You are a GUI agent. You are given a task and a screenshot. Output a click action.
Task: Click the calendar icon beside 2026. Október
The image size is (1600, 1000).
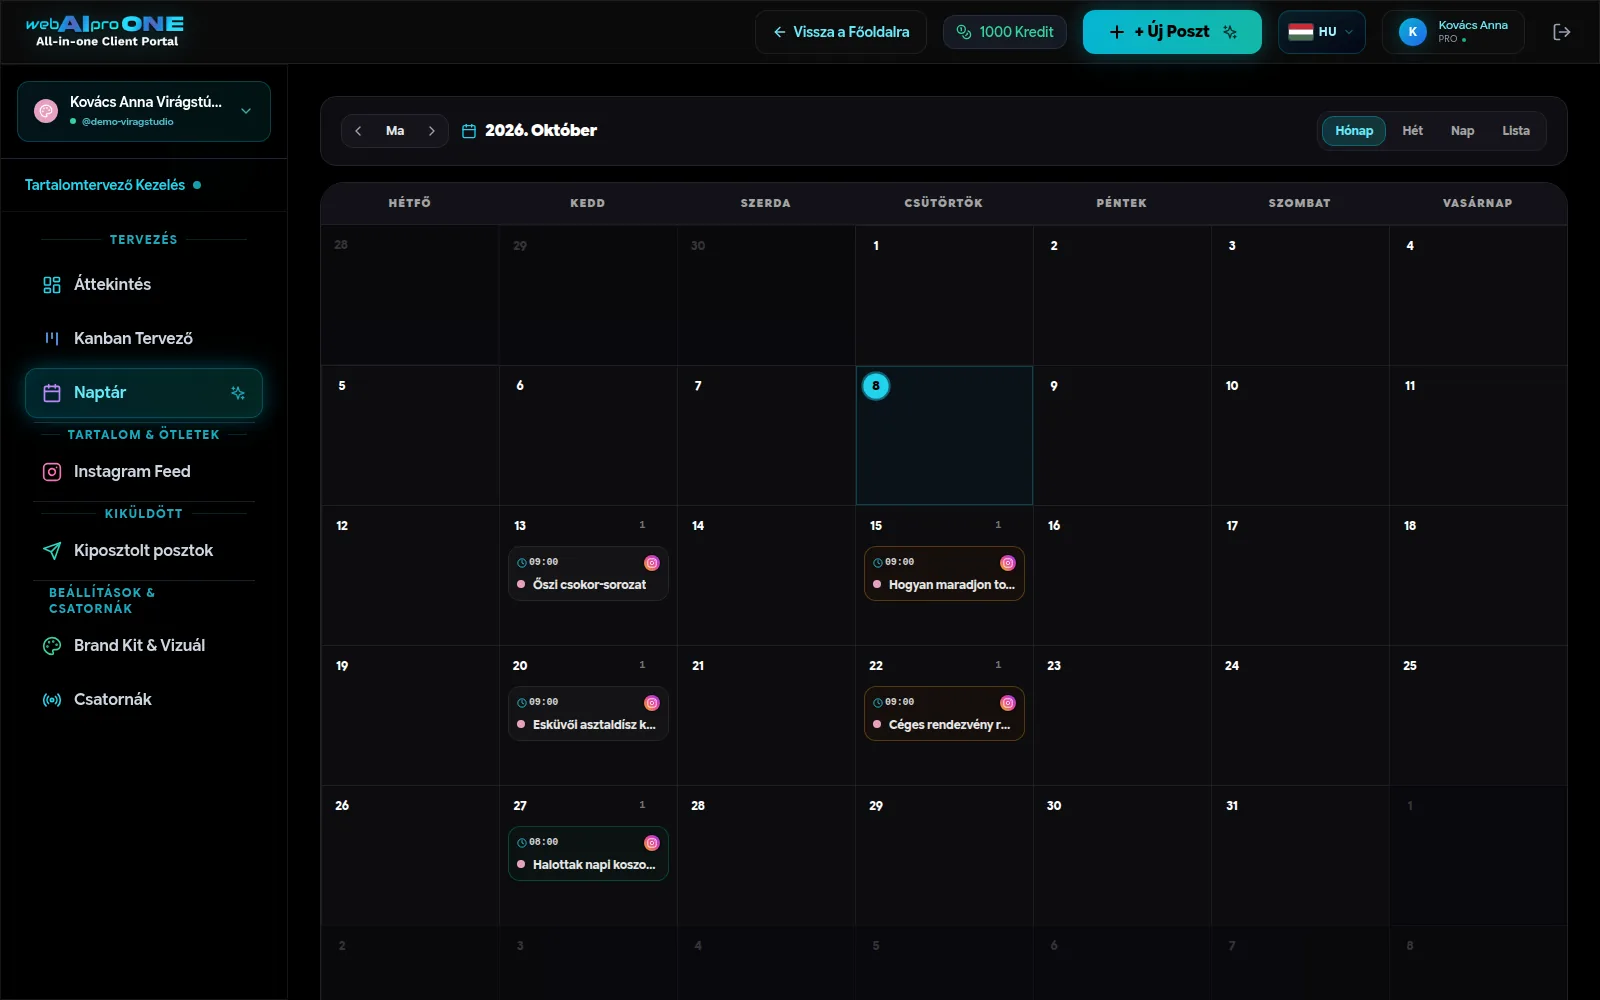tap(469, 131)
